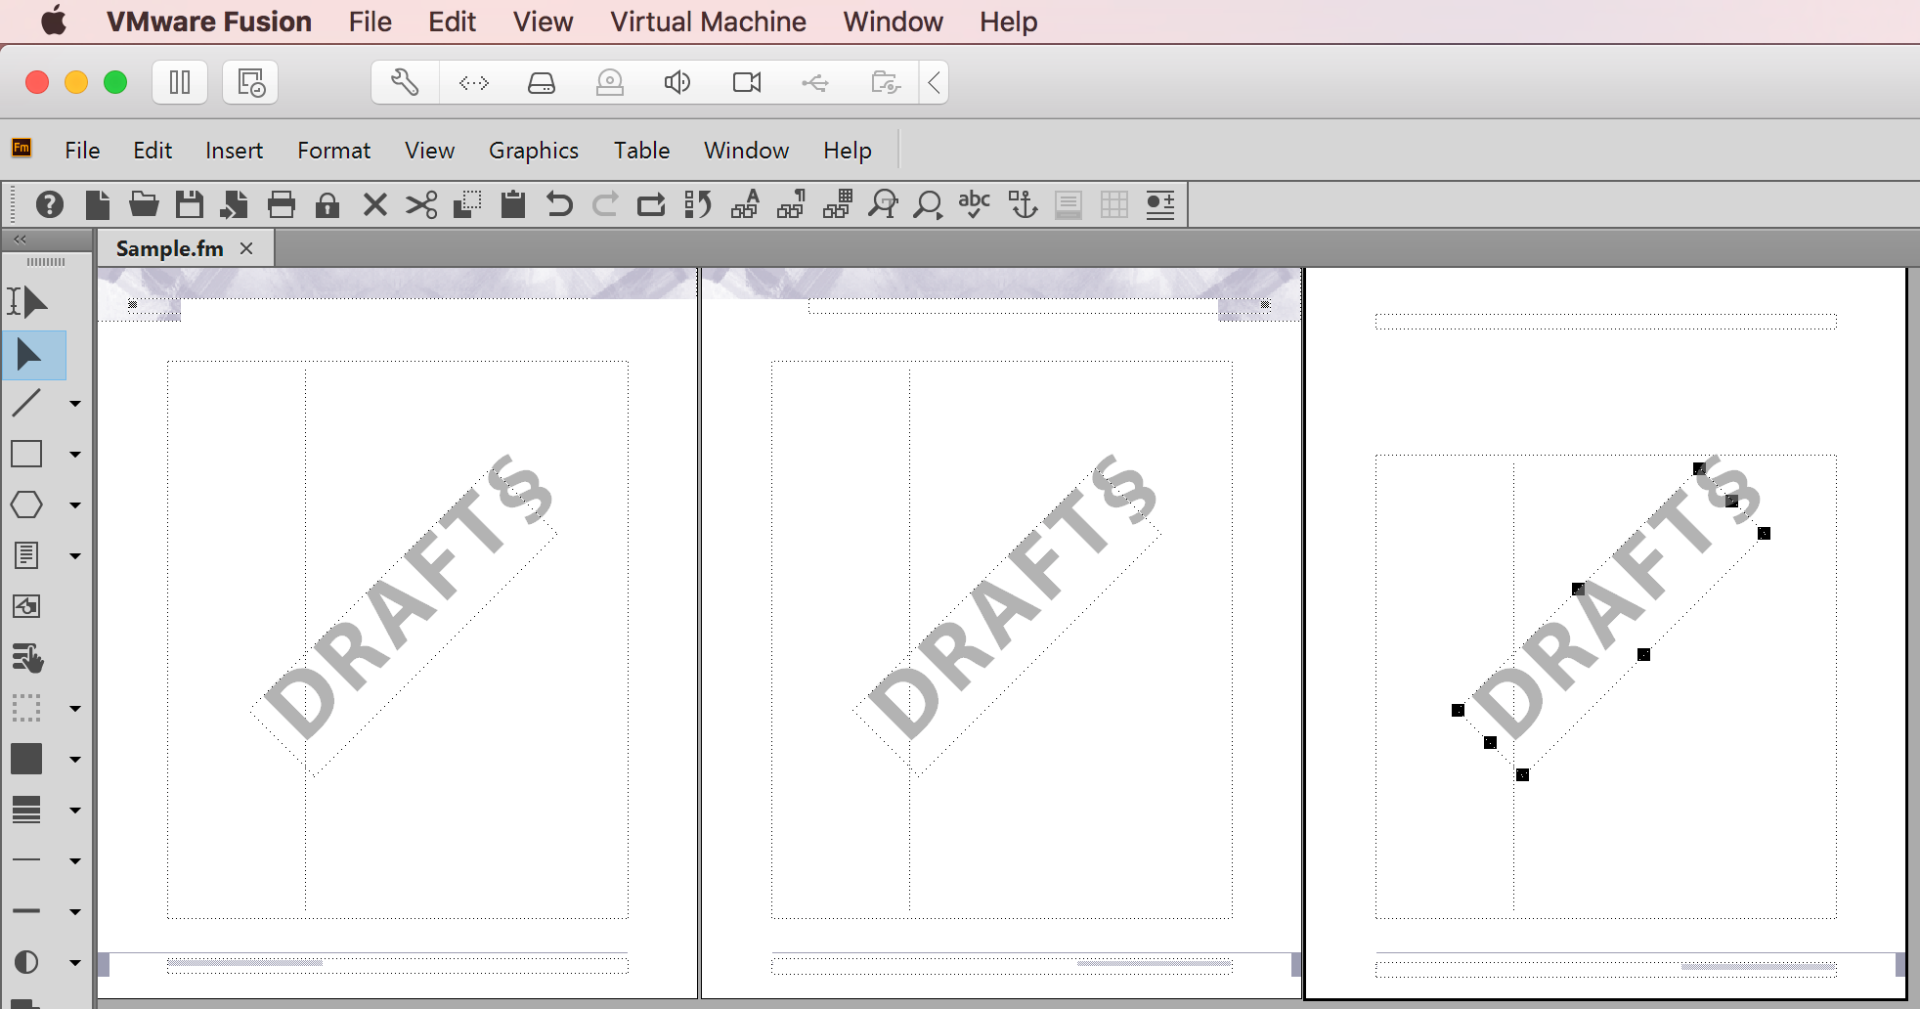
Task: Save the document using the floppy icon
Action: (190, 205)
